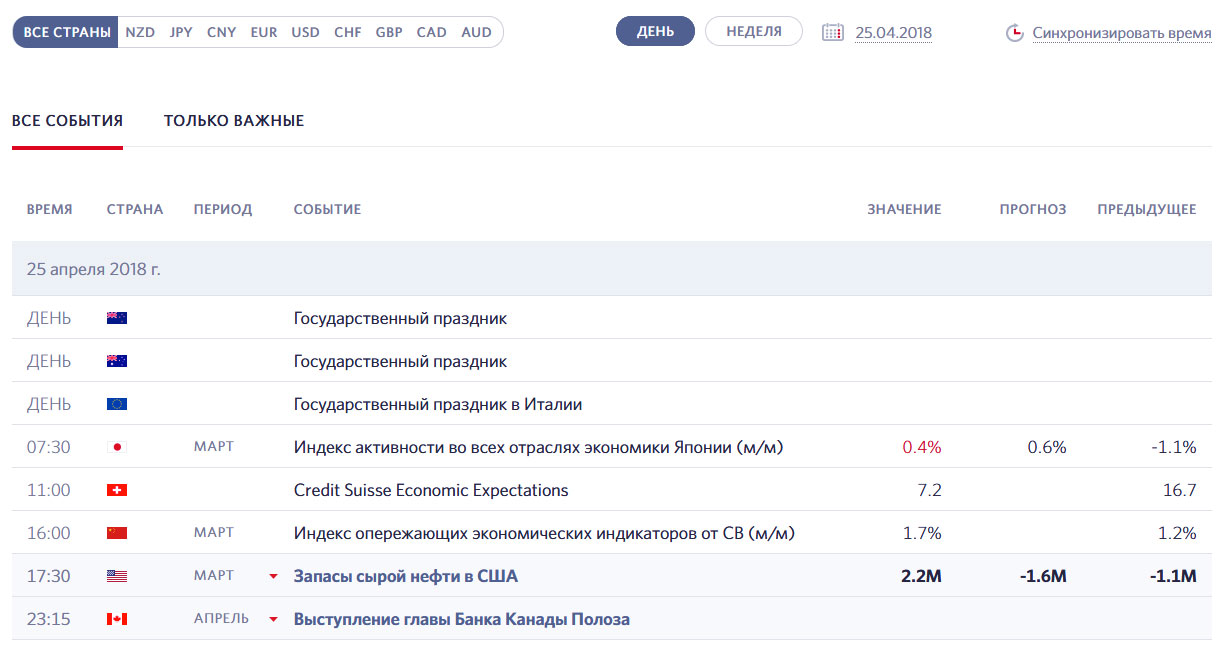
Task: Switch the view to ДЕНЬ
Action: pyautogui.click(x=655, y=31)
